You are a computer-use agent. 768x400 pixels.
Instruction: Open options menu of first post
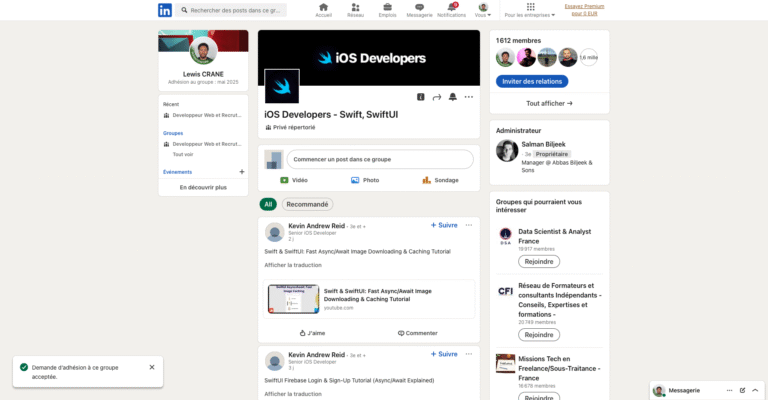[x=469, y=225]
